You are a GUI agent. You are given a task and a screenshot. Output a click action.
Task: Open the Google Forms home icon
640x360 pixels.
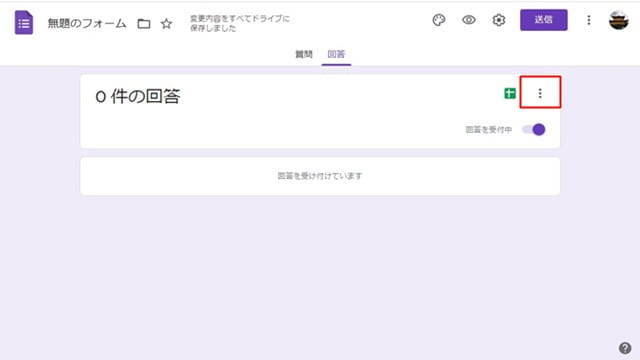24,23
